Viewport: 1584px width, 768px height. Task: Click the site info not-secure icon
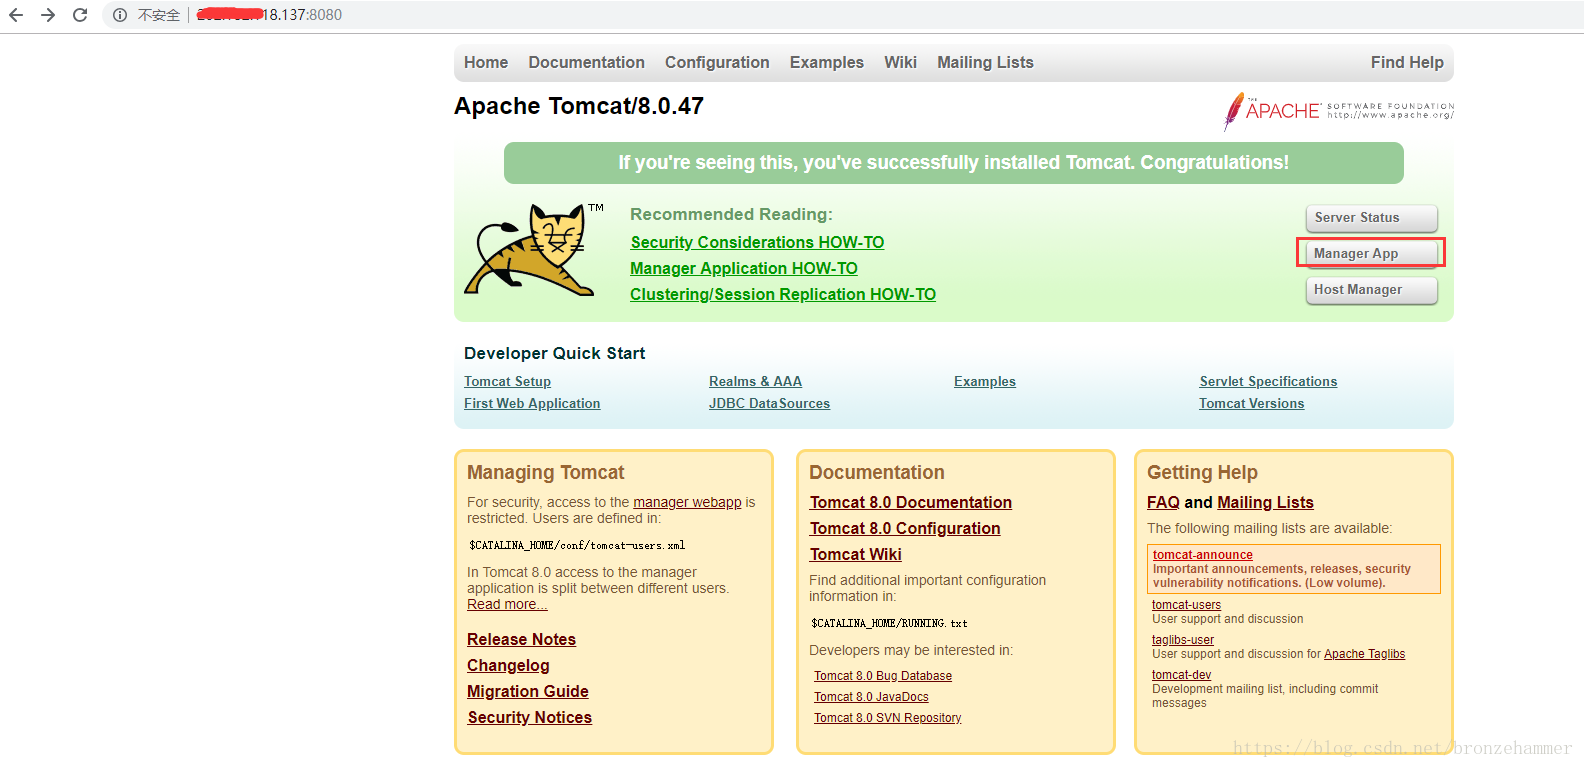[x=120, y=15]
